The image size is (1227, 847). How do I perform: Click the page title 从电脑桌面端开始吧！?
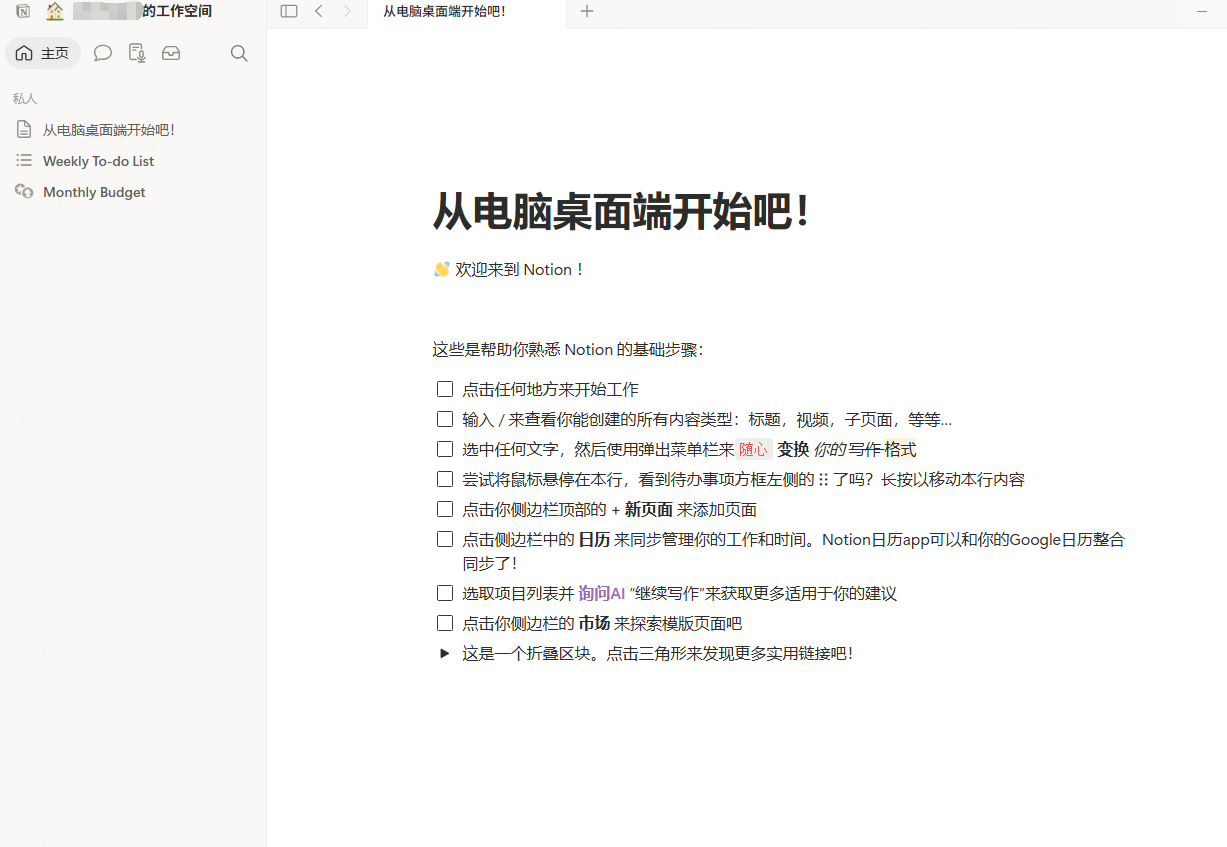[621, 213]
